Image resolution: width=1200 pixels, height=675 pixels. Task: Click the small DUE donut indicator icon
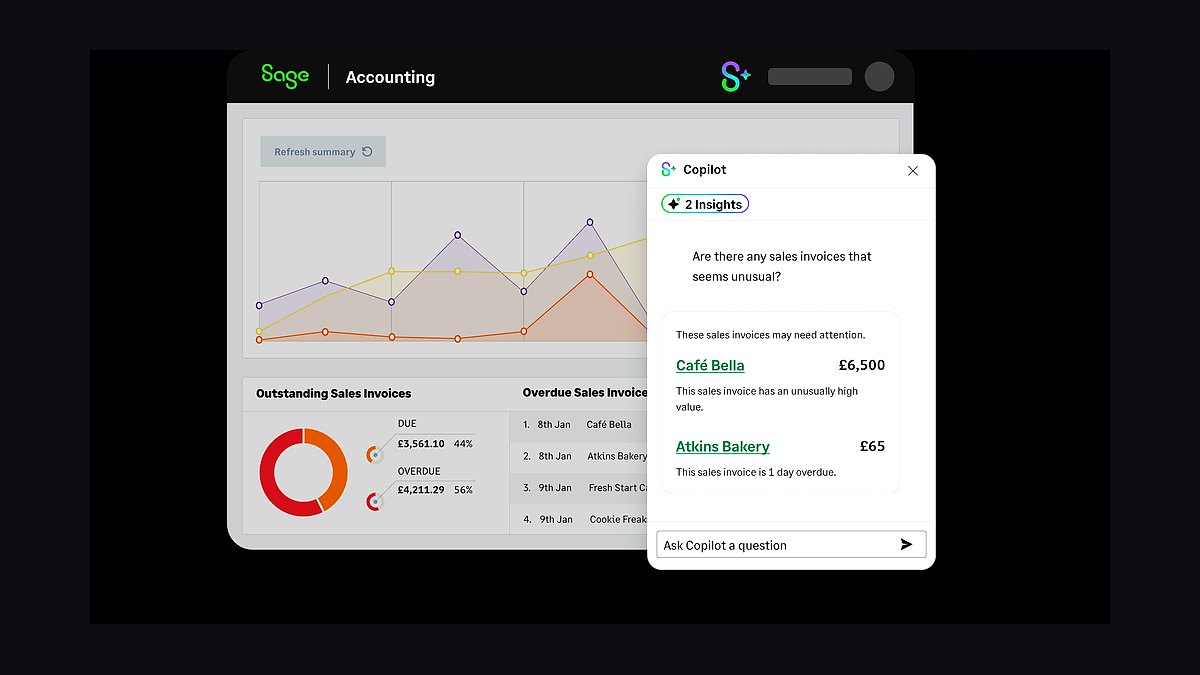click(x=375, y=454)
